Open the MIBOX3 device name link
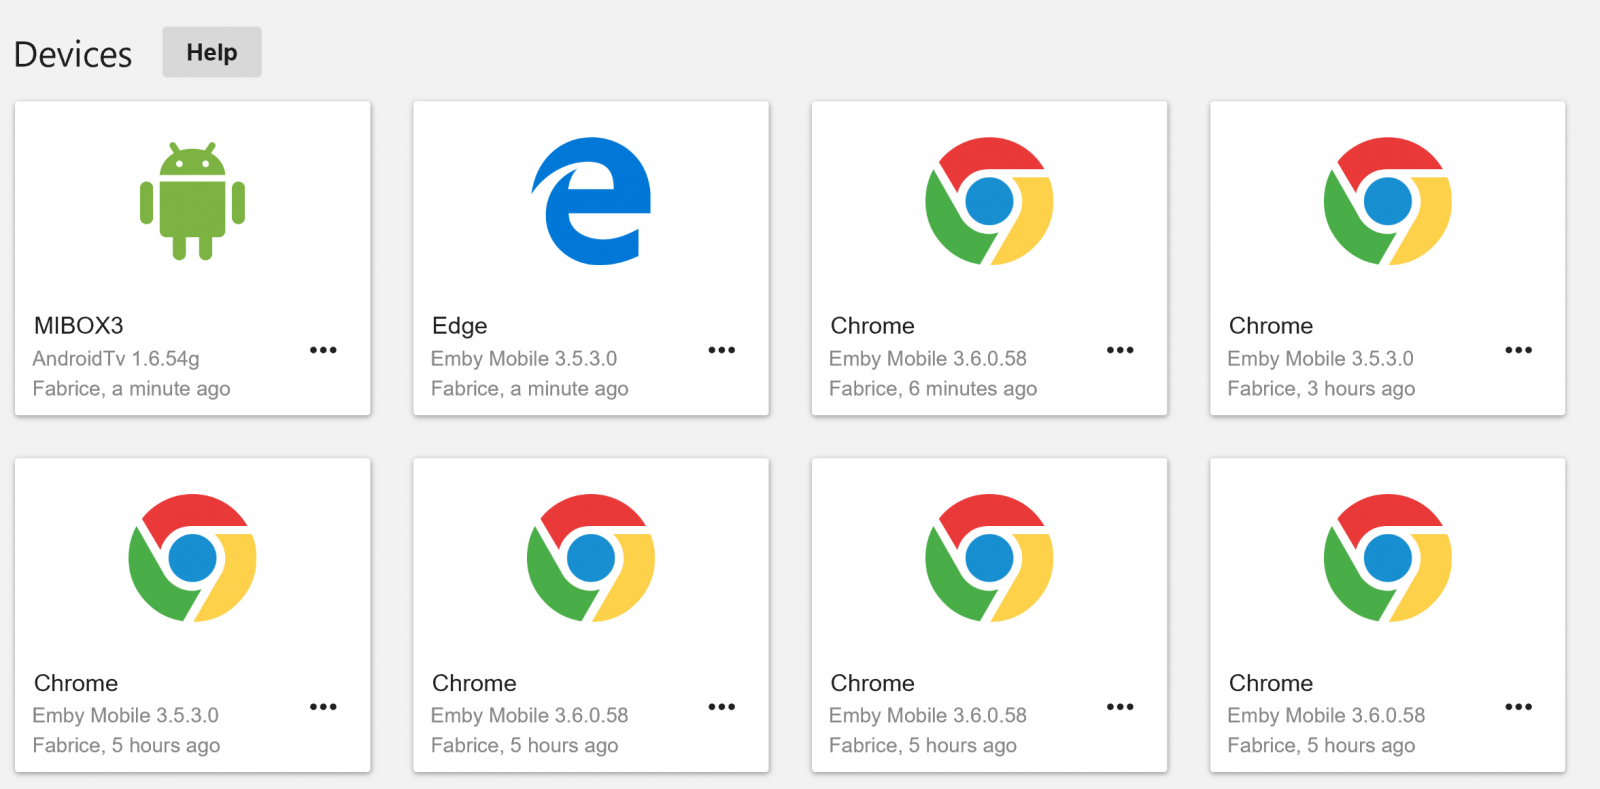Image resolution: width=1600 pixels, height=789 pixels. click(x=79, y=326)
